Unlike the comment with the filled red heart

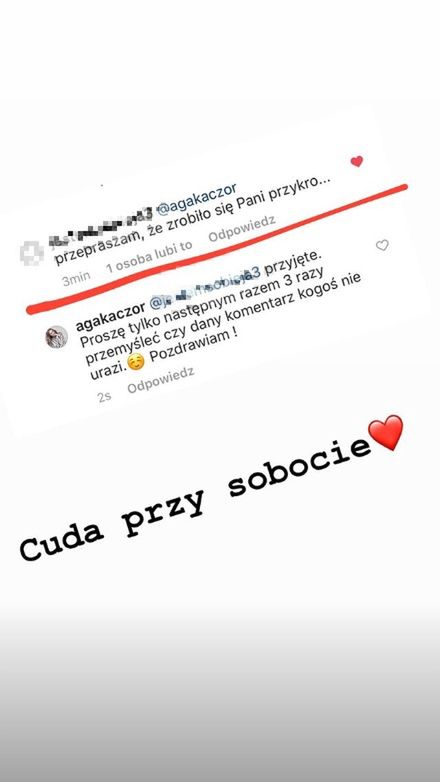click(x=356, y=161)
